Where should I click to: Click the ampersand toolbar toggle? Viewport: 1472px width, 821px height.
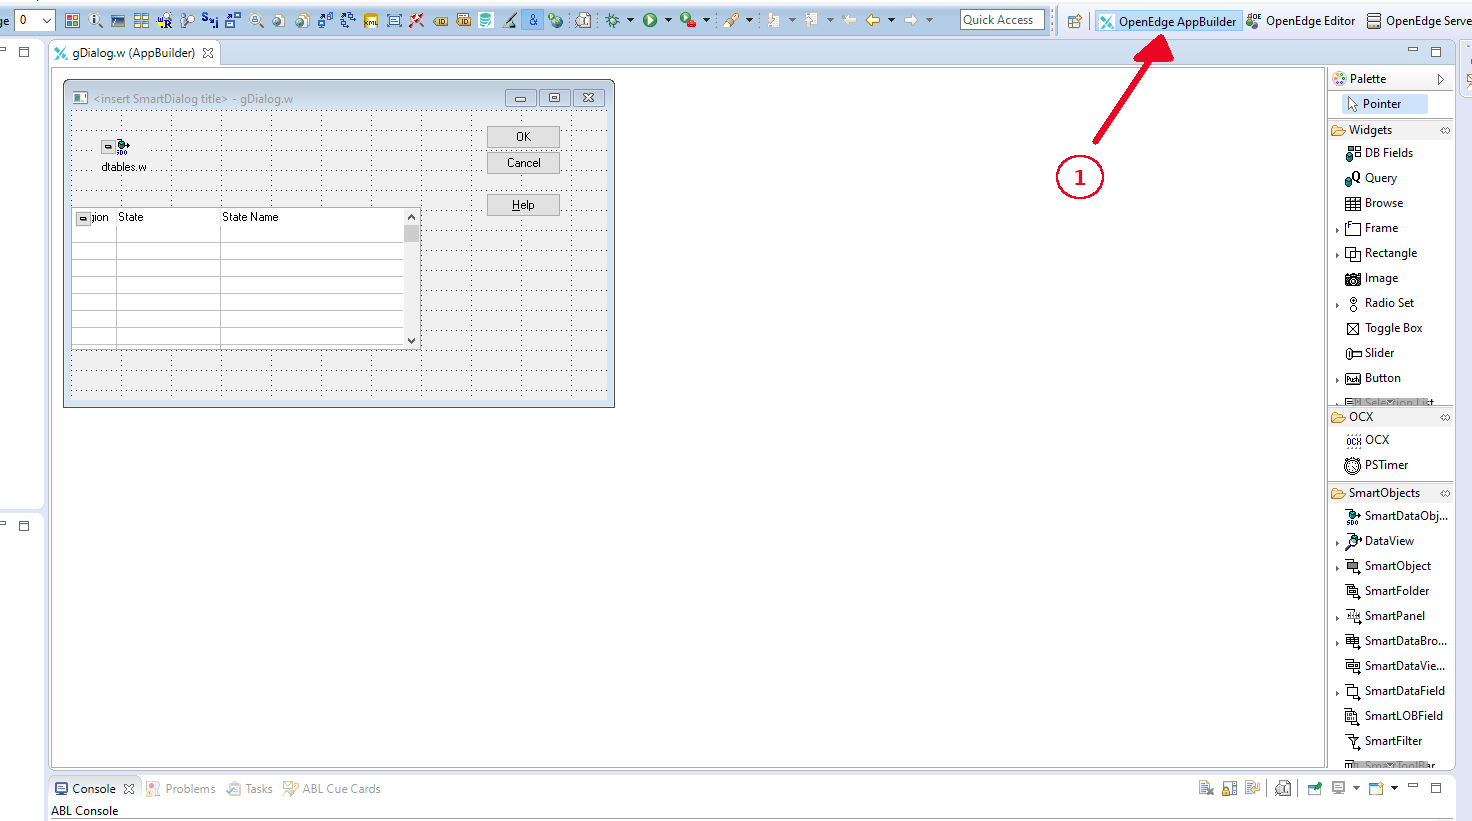[533, 20]
